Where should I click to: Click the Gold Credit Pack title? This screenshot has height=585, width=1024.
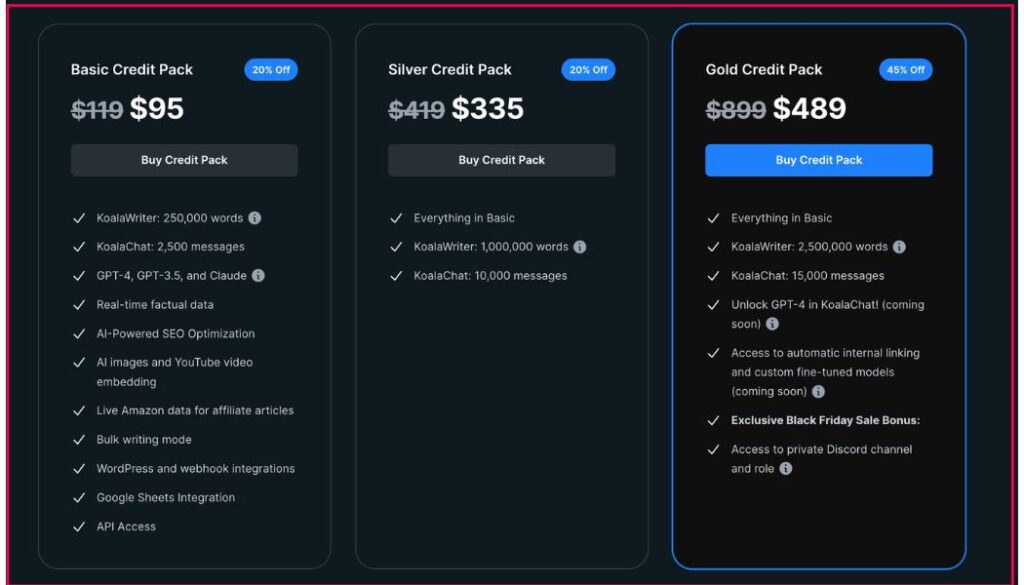click(x=764, y=70)
